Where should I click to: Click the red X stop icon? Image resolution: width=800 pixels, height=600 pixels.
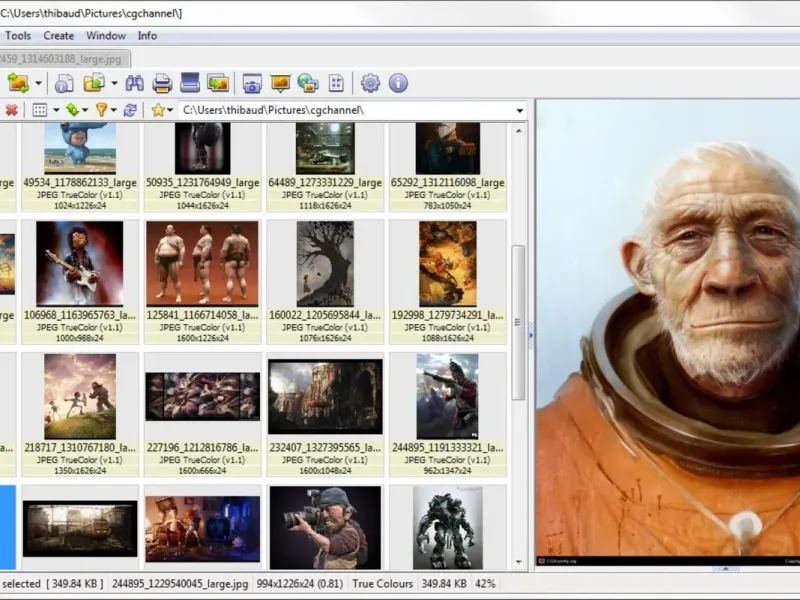click(x=12, y=110)
